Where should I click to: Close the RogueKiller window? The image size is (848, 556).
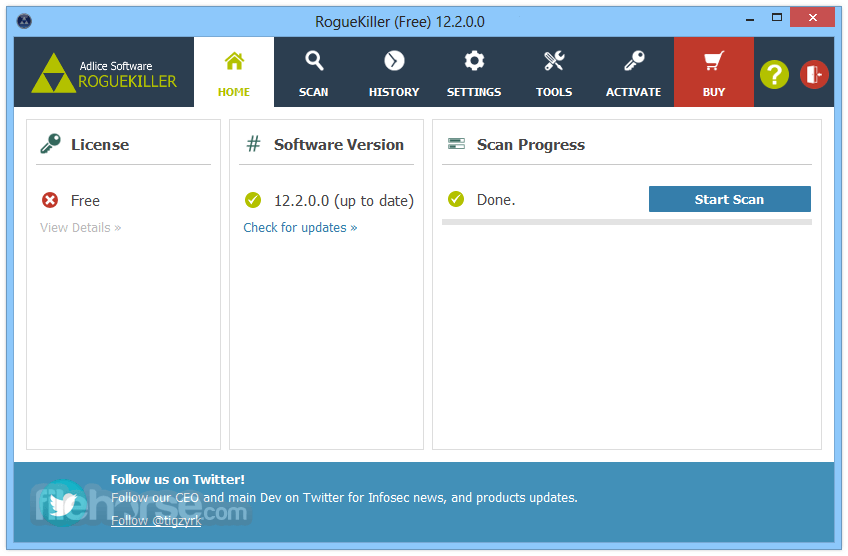tap(812, 17)
